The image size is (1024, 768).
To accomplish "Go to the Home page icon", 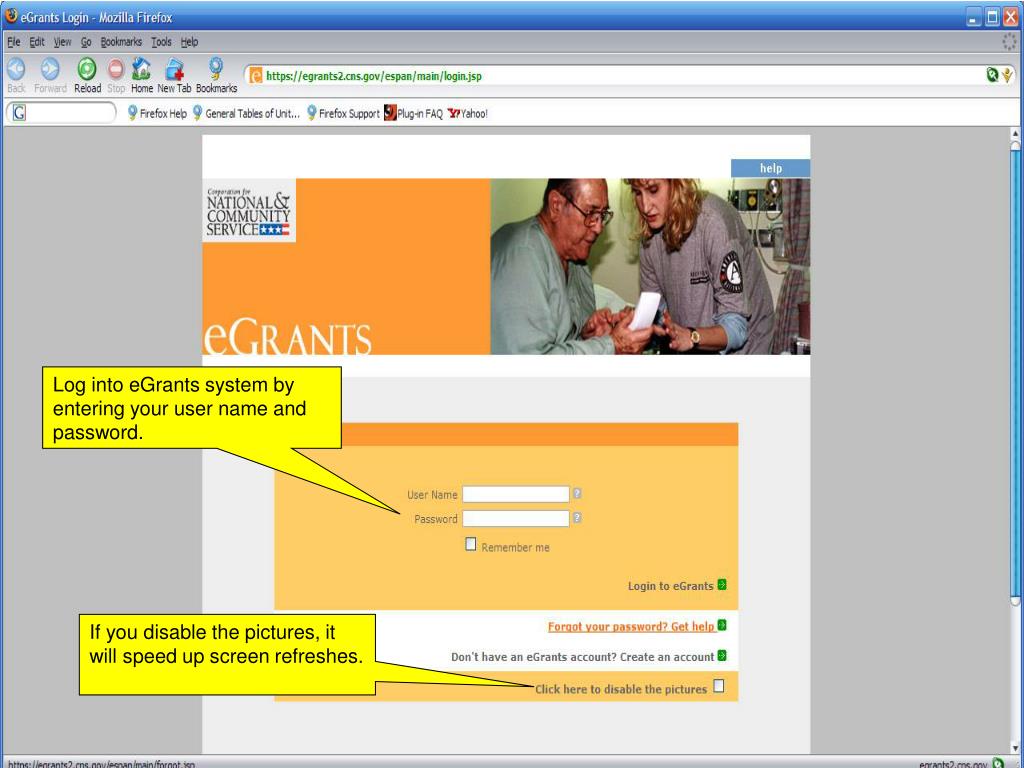I will pos(141,69).
